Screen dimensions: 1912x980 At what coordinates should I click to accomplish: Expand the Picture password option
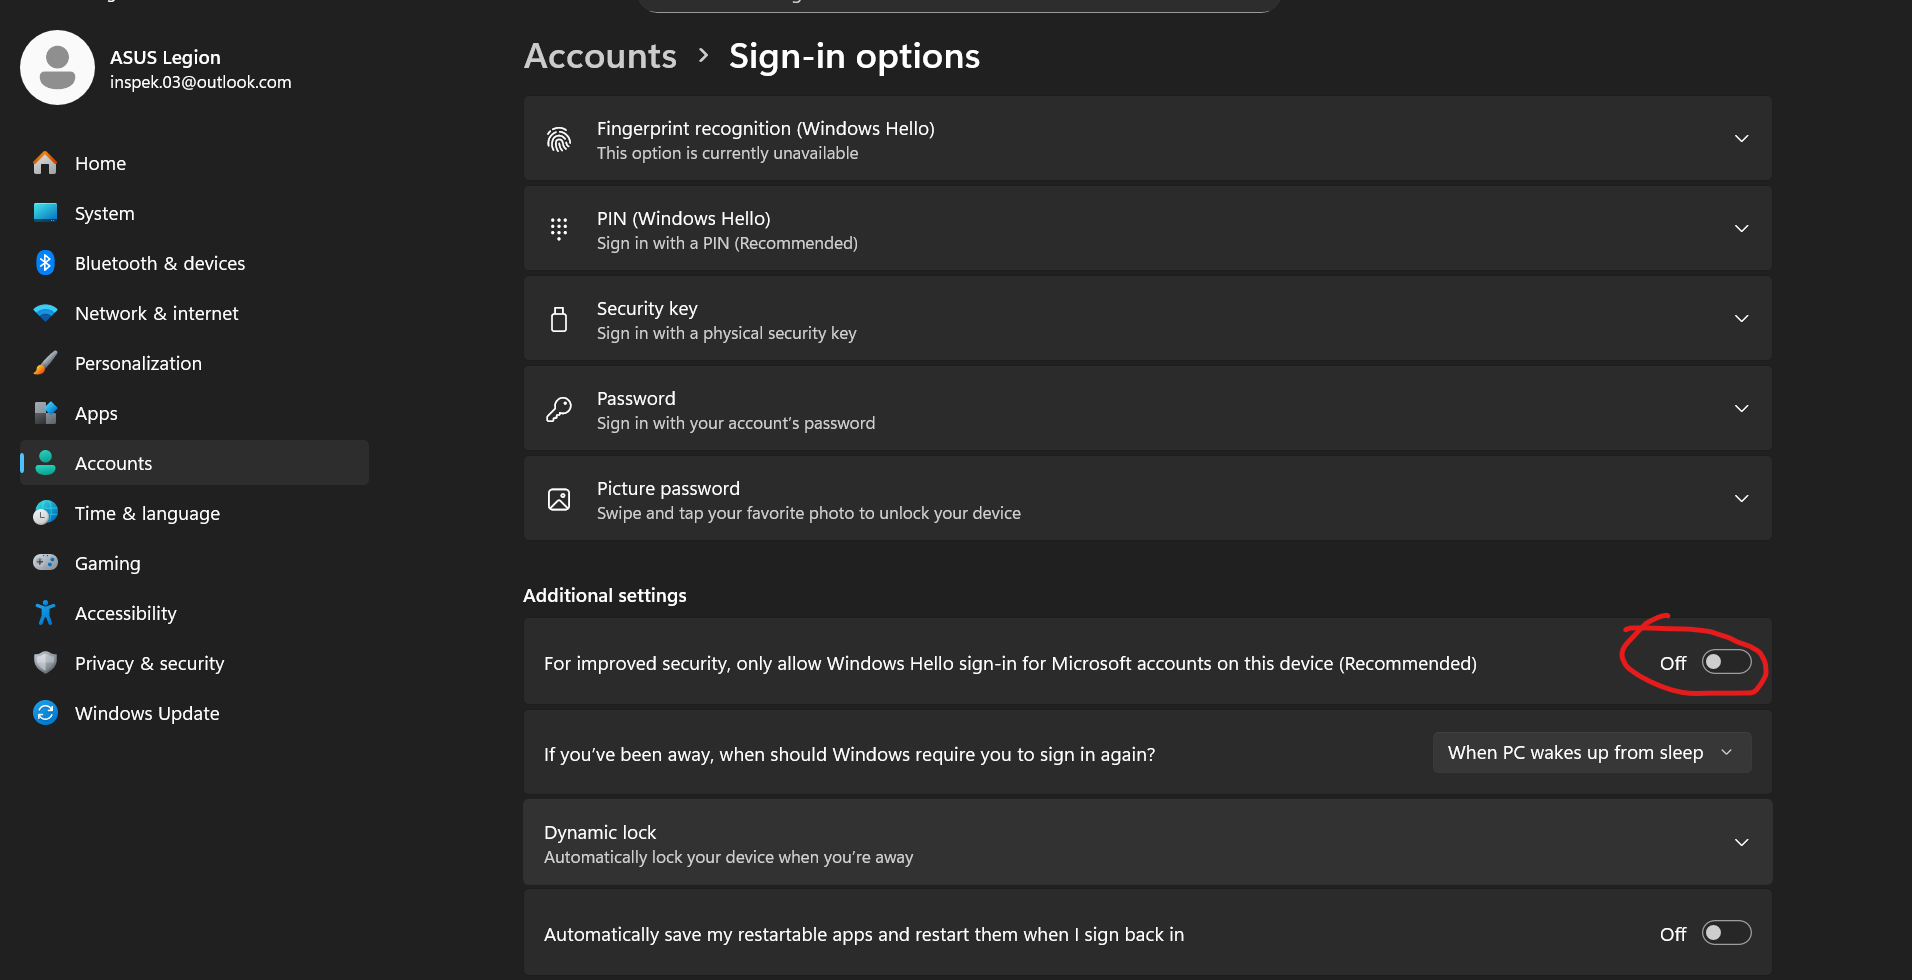(x=1741, y=498)
